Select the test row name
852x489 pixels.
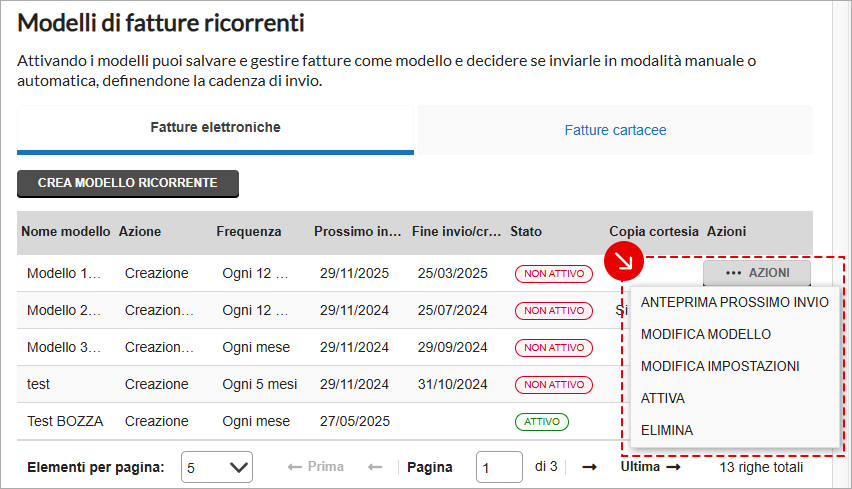tap(38, 384)
